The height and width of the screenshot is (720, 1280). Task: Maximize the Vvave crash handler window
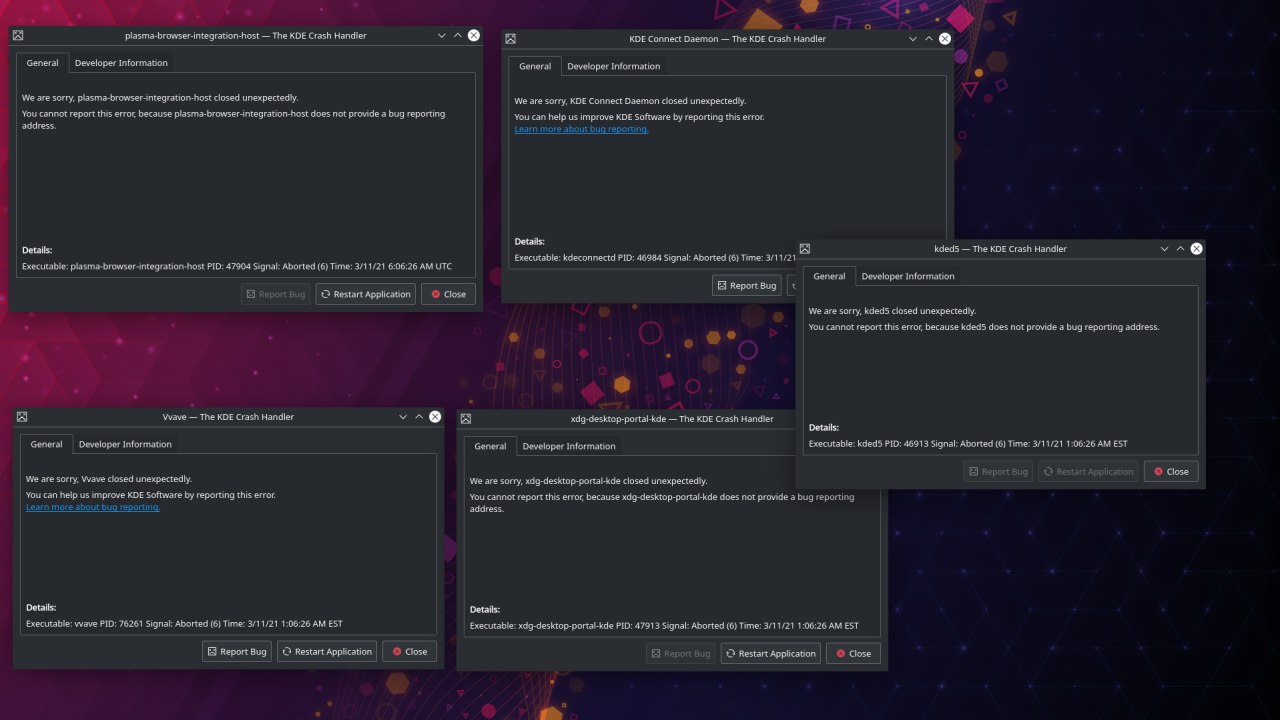pyautogui.click(x=419, y=417)
